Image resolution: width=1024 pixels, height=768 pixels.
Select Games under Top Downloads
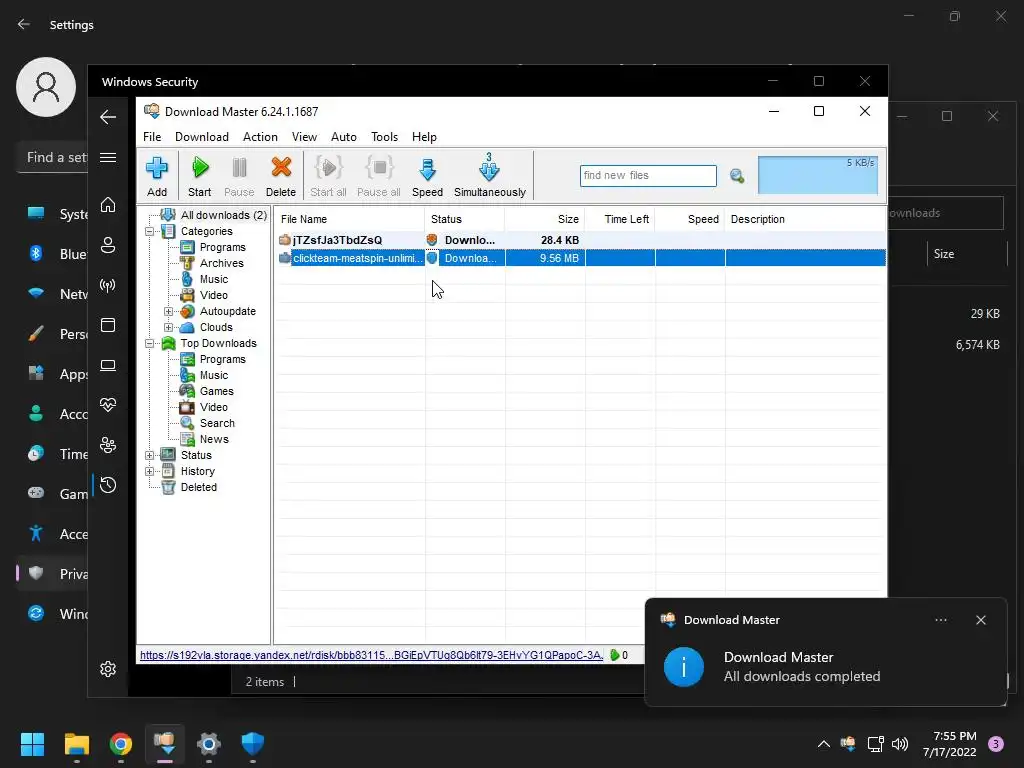click(x=216, y=391)
